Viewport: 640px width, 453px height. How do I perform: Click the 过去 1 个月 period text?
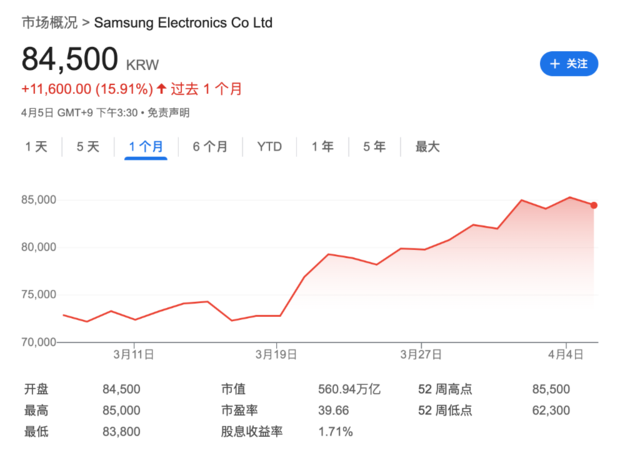coord(207,89)
